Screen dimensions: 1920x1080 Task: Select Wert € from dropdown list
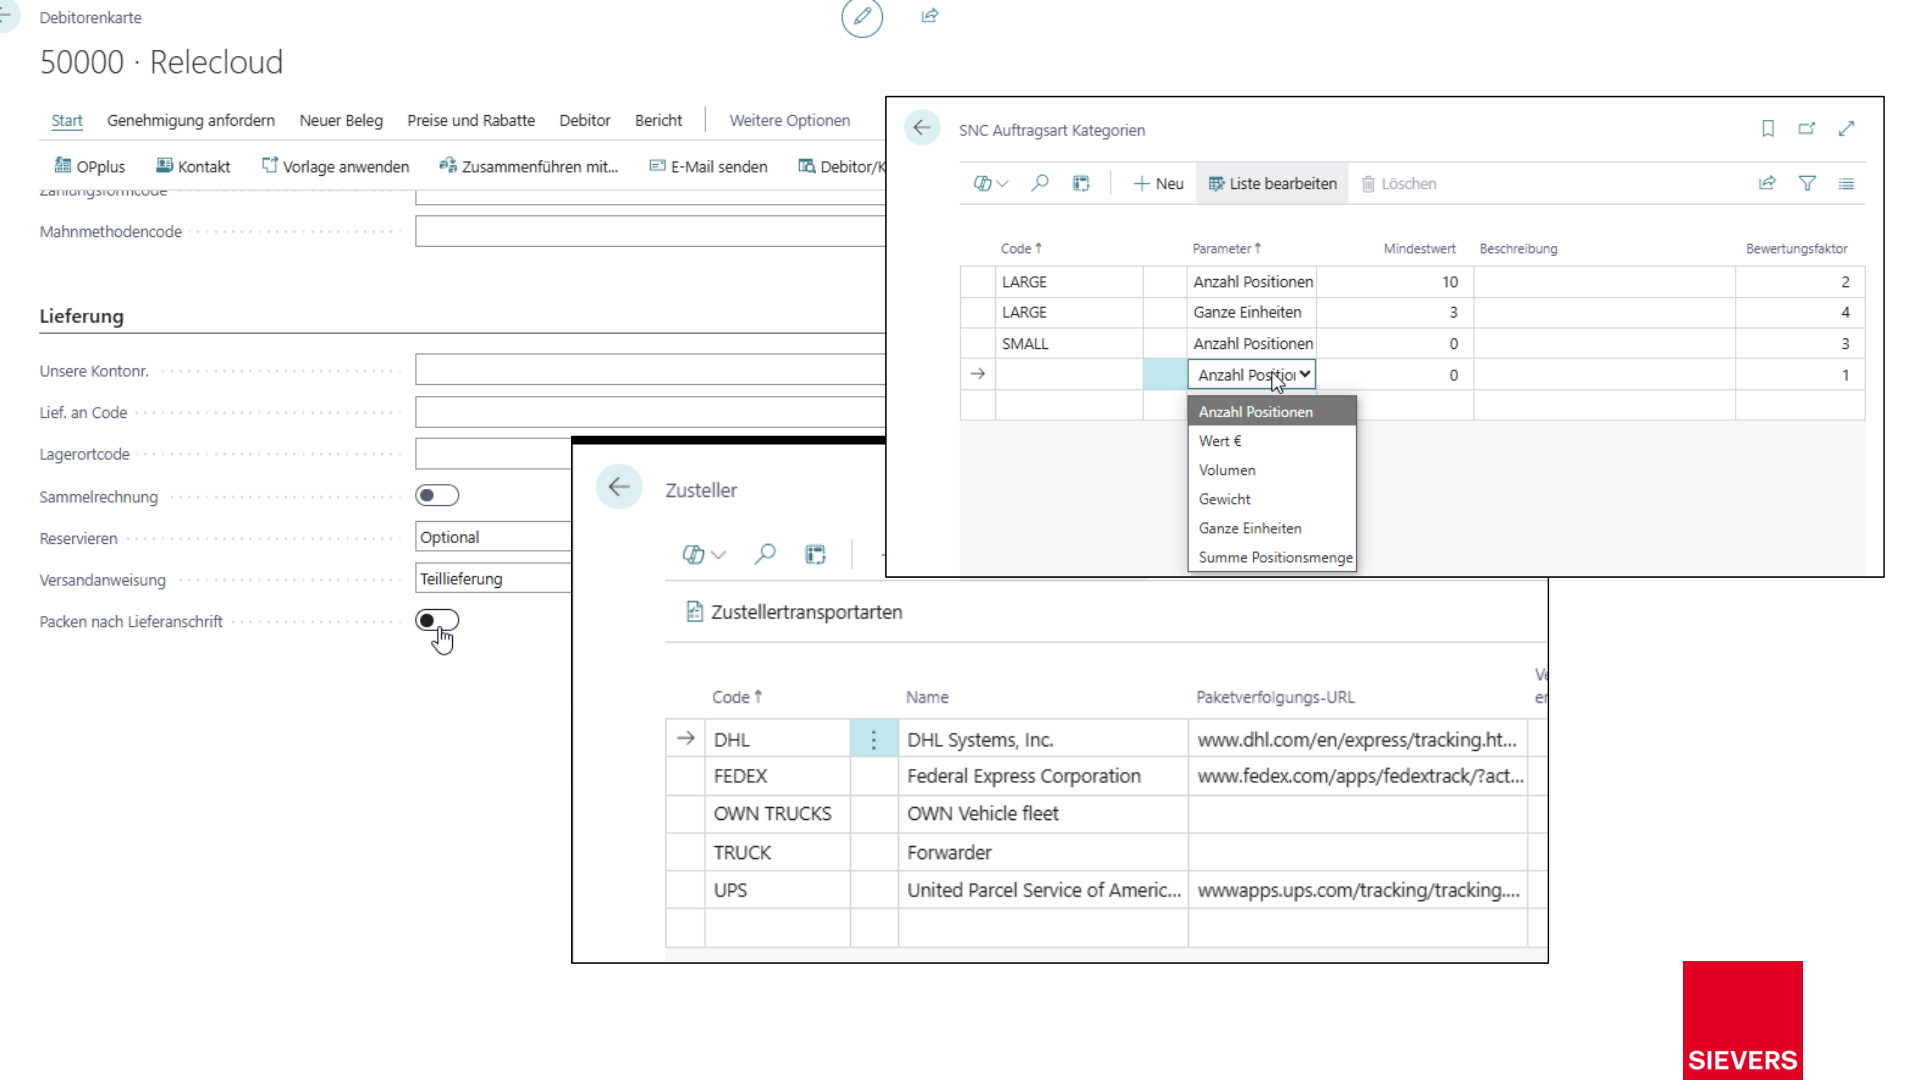click(1272, 441)
